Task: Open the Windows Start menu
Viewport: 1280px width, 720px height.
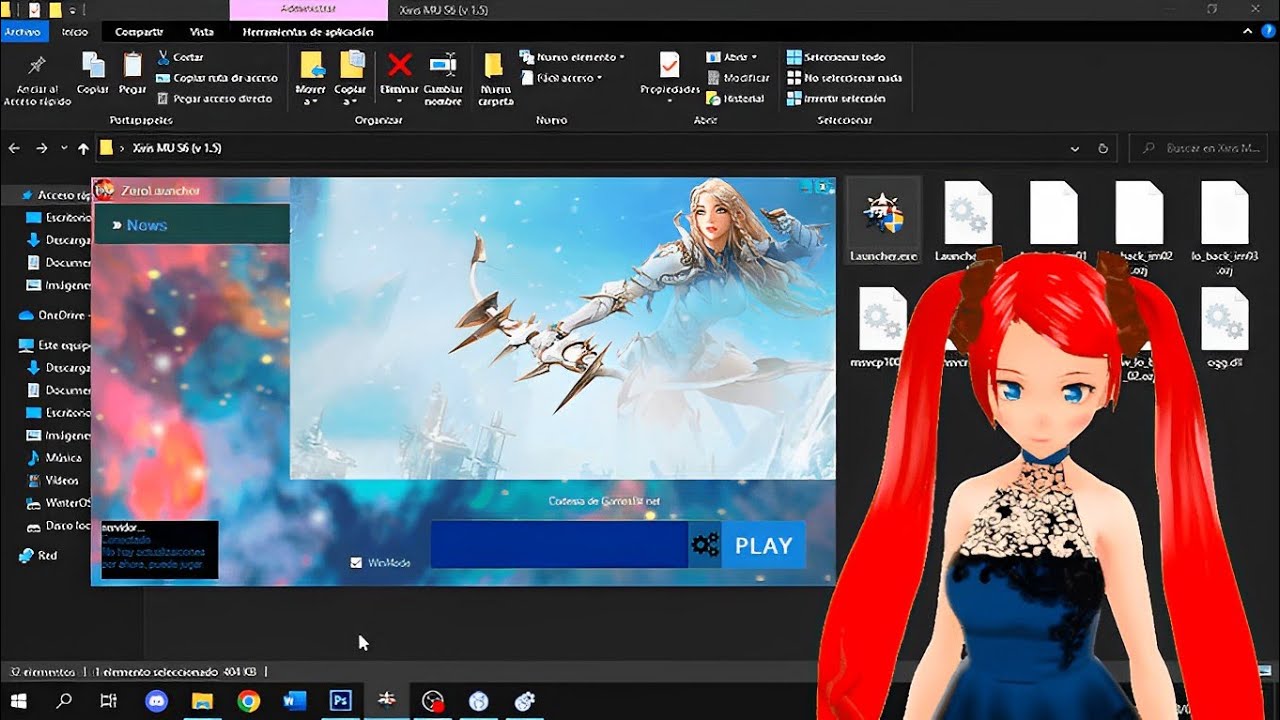Action: pos(18,701)
